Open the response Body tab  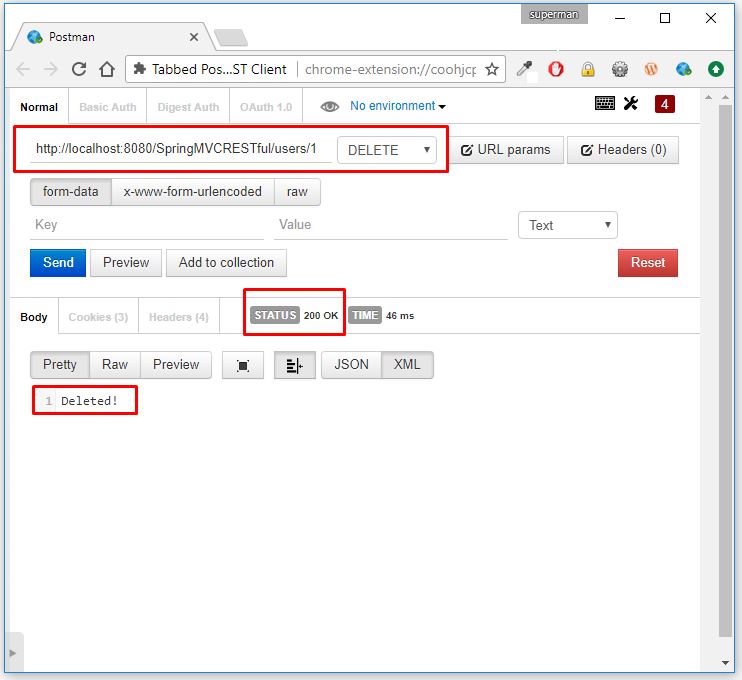(x=34, y=317)
